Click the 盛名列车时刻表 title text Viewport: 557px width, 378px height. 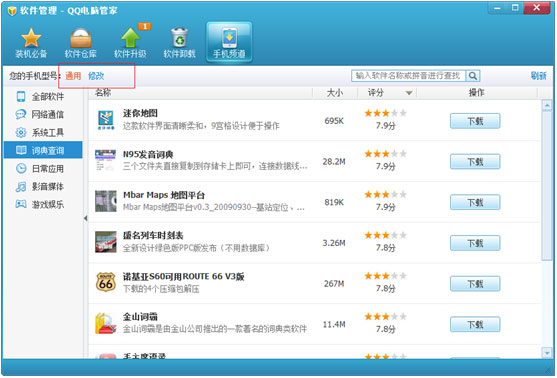click(153, 236)
